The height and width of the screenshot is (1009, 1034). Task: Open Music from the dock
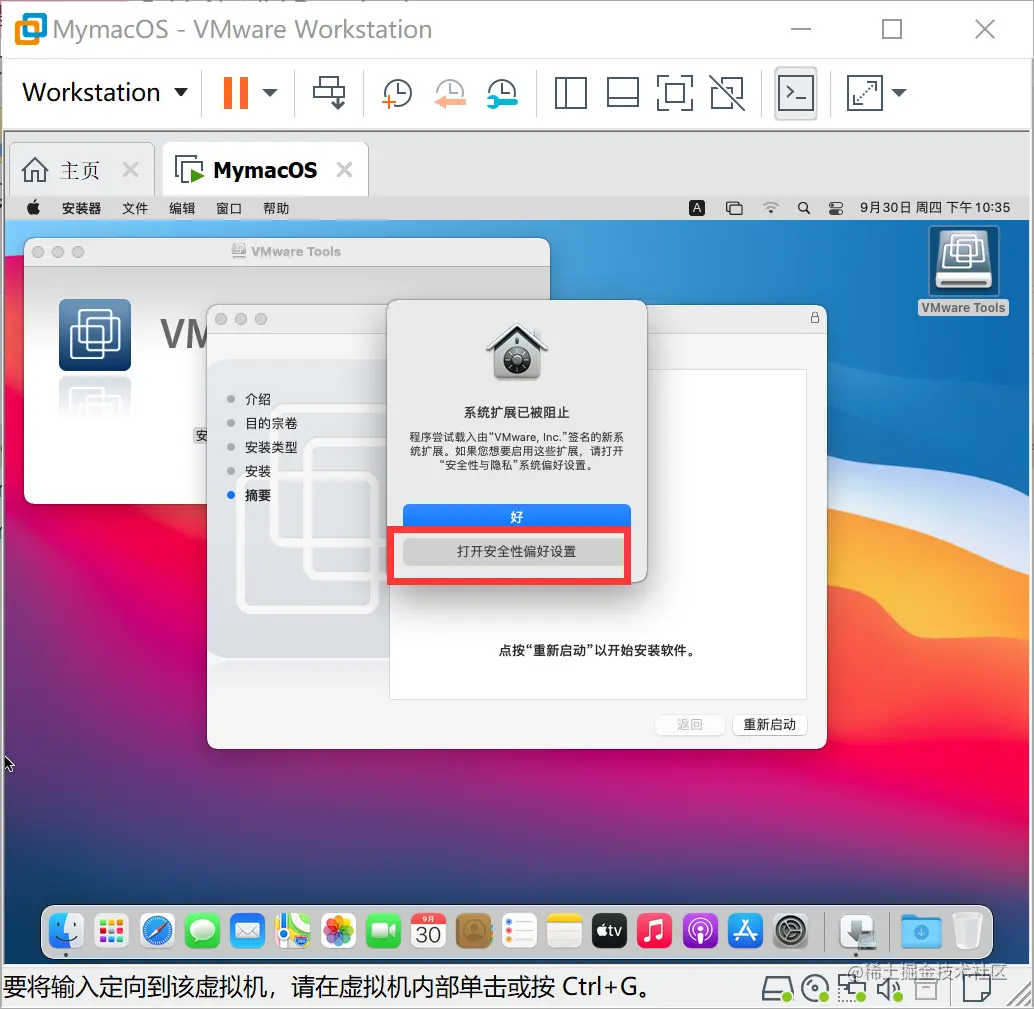655,931
